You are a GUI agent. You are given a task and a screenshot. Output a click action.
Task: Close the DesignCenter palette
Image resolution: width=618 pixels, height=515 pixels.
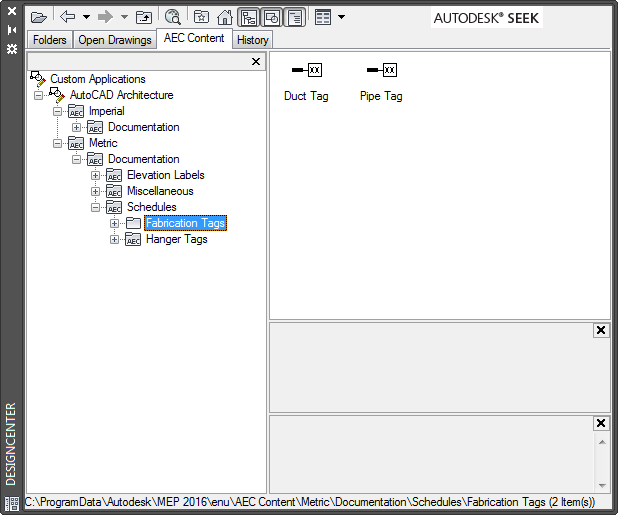coord(12,11)
